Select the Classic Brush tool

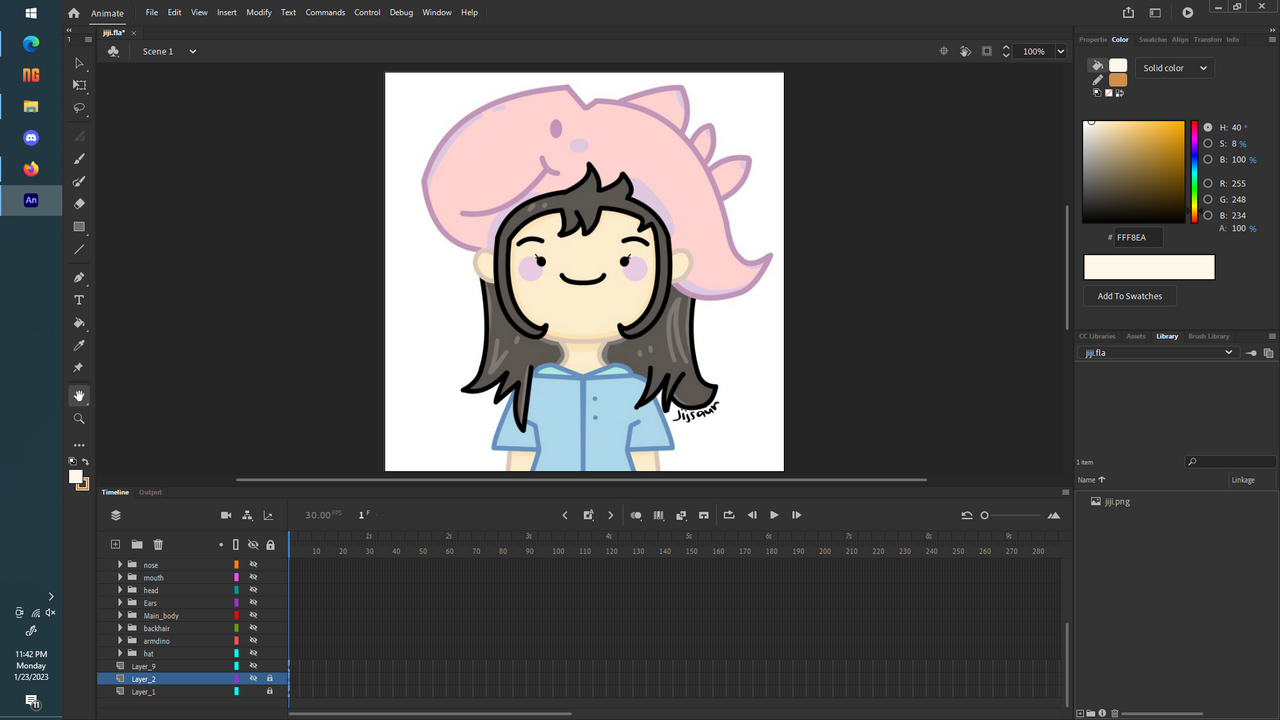tap(80, 159)
